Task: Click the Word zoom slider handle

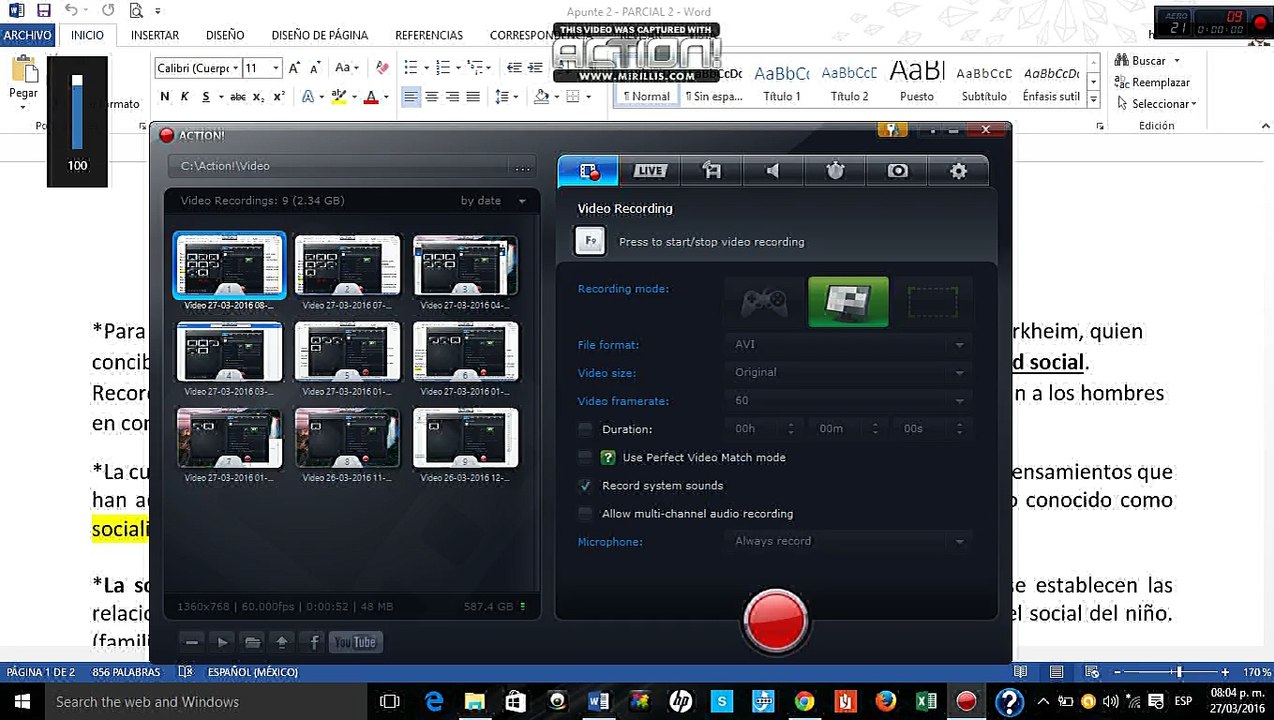Action: [x=1179, y=672]
